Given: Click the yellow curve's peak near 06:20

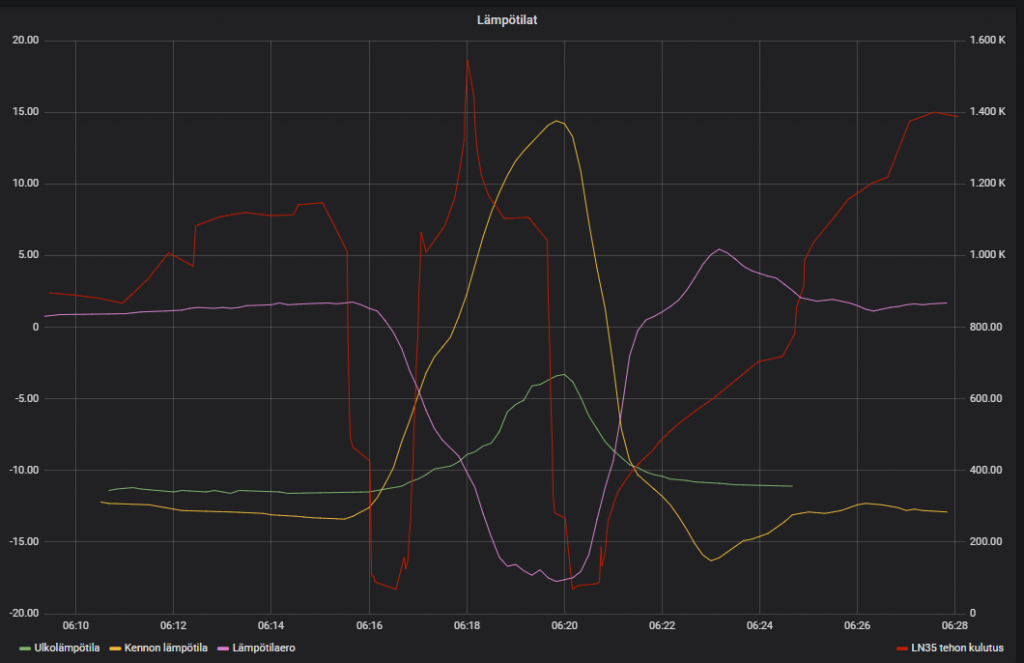Looking at the screenshot, I should click(x=556, y=121).
